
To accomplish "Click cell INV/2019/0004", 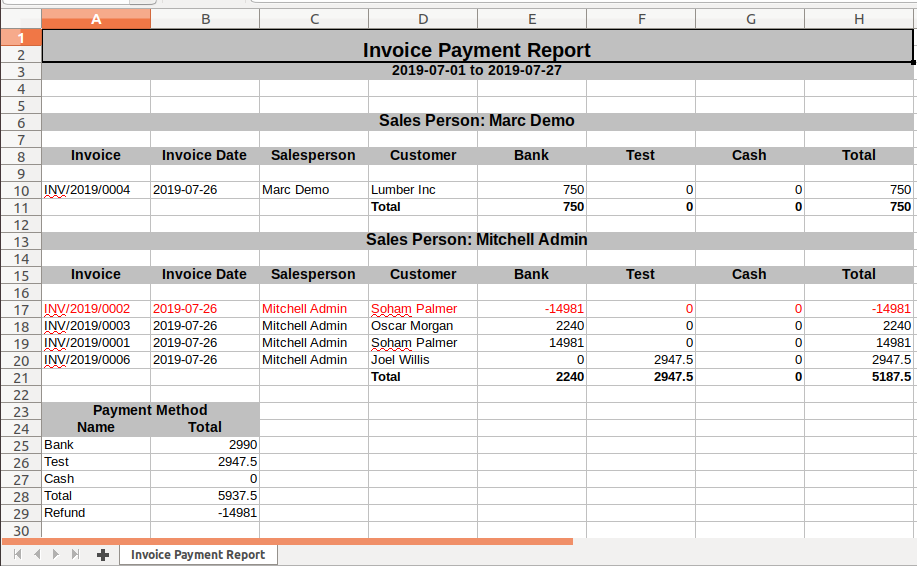I will (x=96, y=190).
